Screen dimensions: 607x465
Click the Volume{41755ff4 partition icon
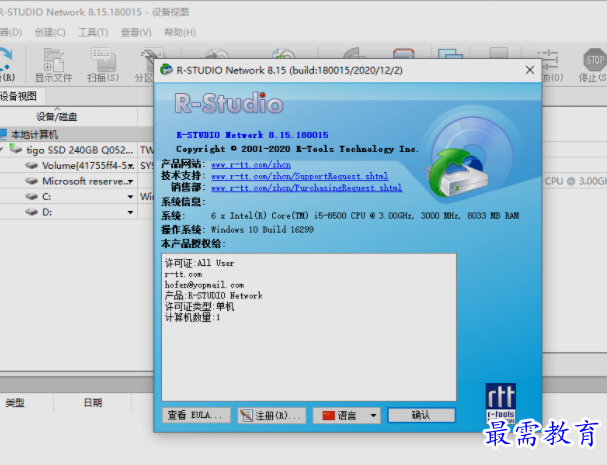click(31, 166)
